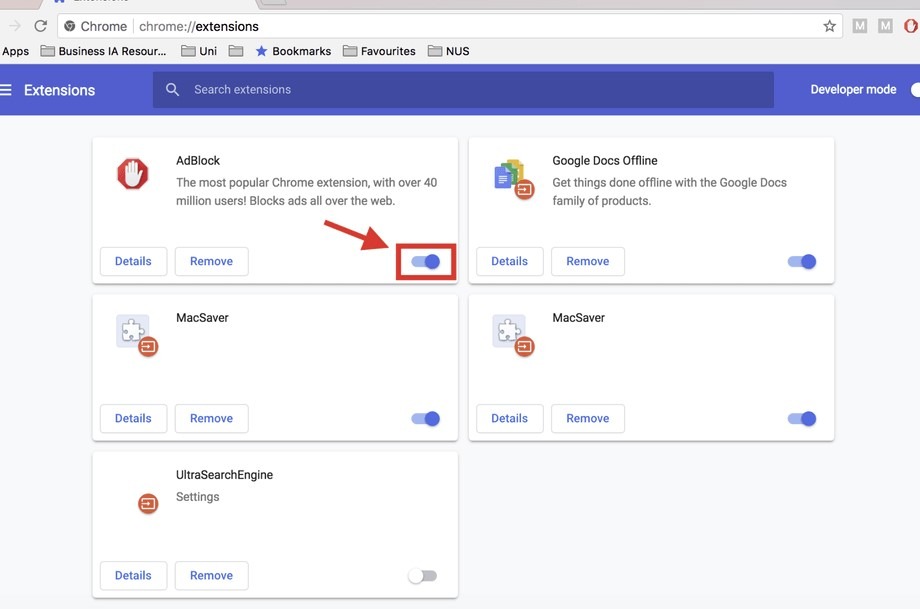Click the first Gmail toolbar extension icon
Image resolution: width=920 pixels, height=609 pixels.
tap(860, 26)
